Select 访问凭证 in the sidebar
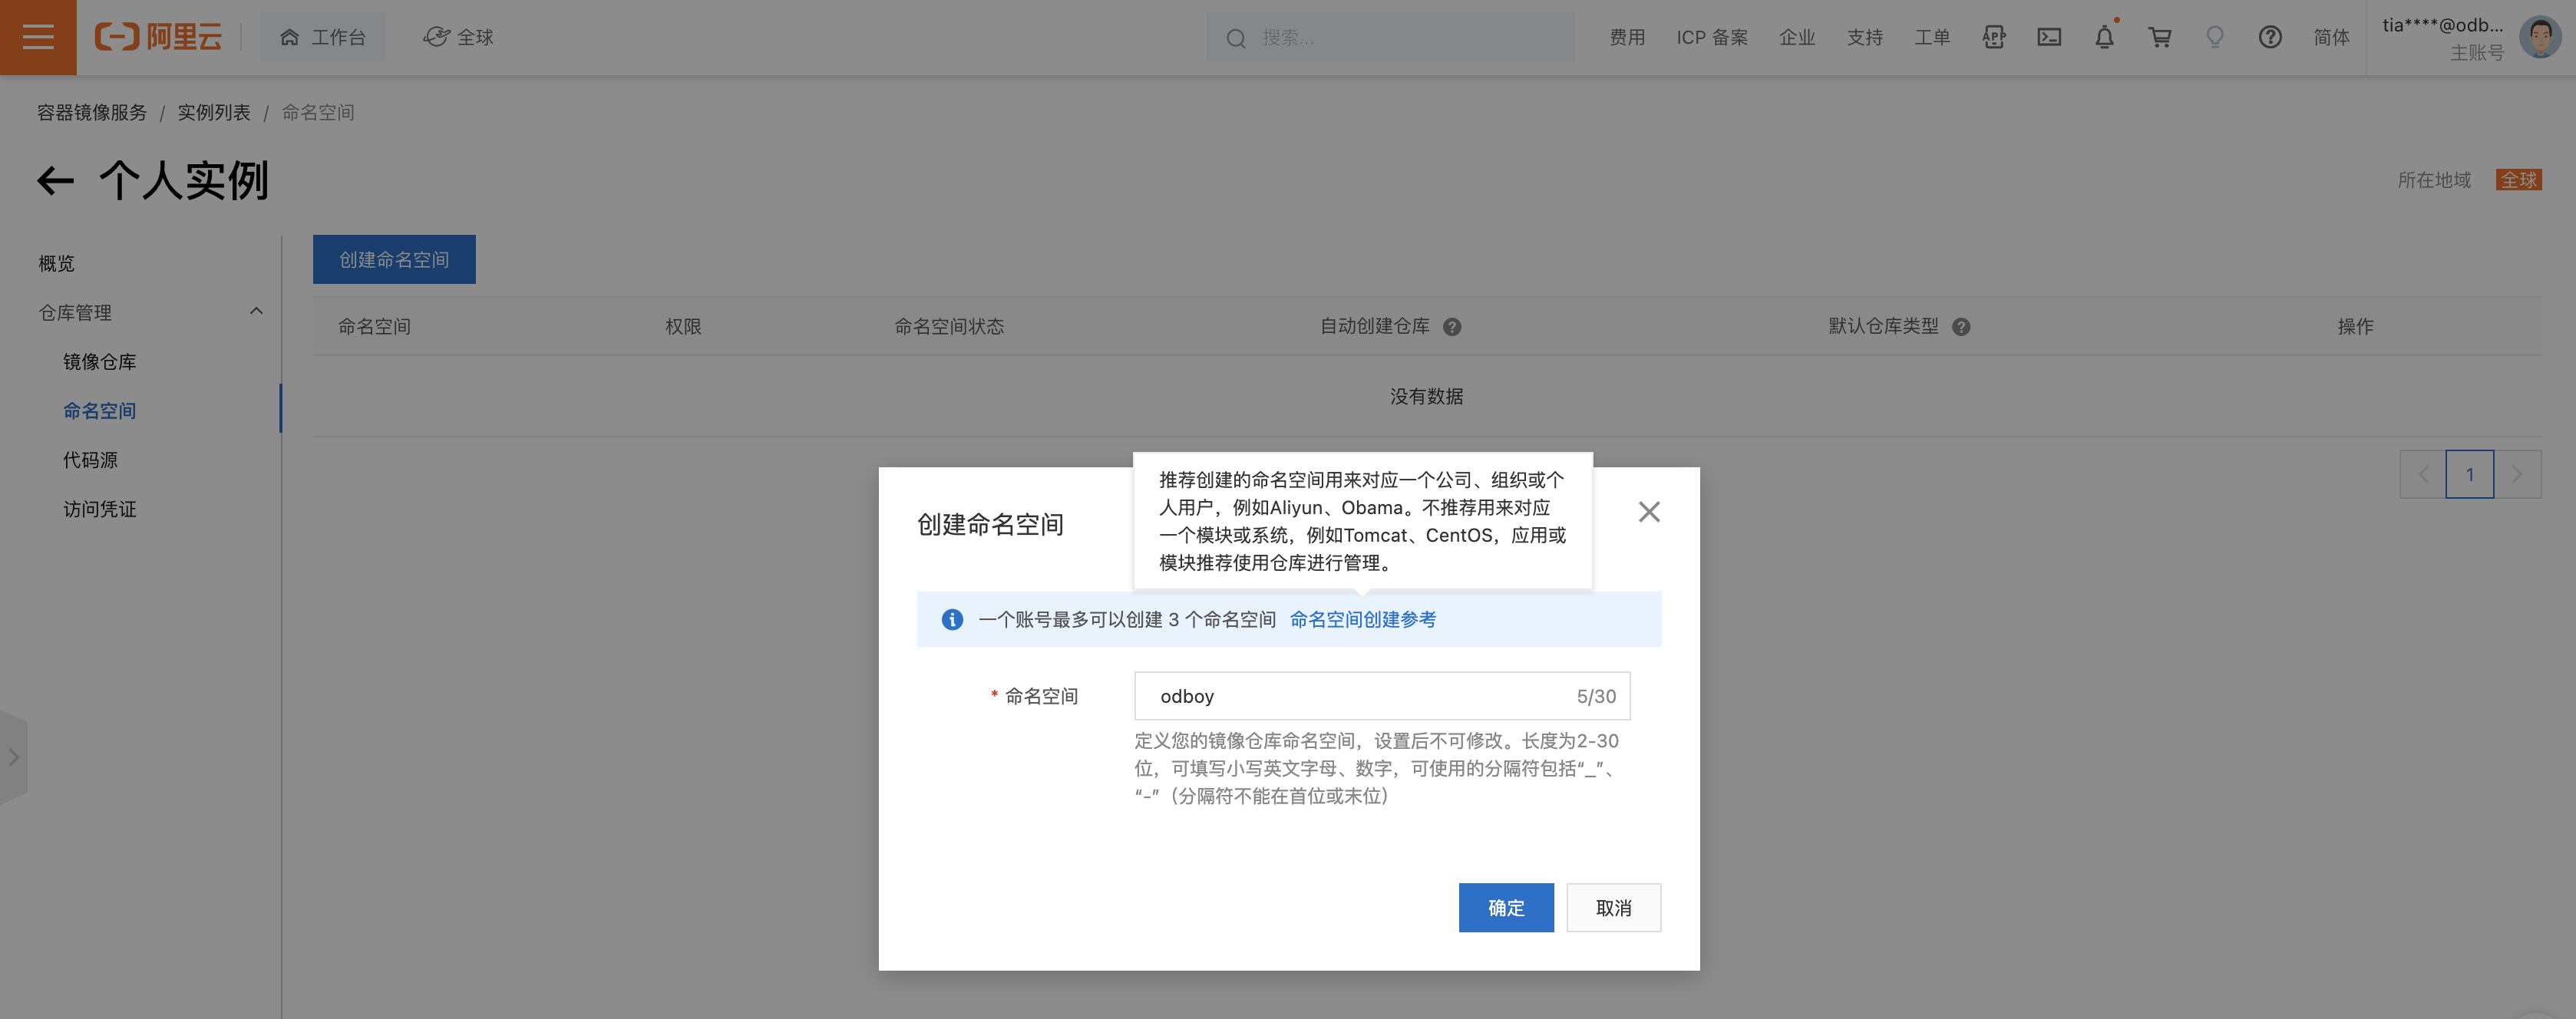The width and height of the screenshot is (2576, 1019). (x=99, y=509)
